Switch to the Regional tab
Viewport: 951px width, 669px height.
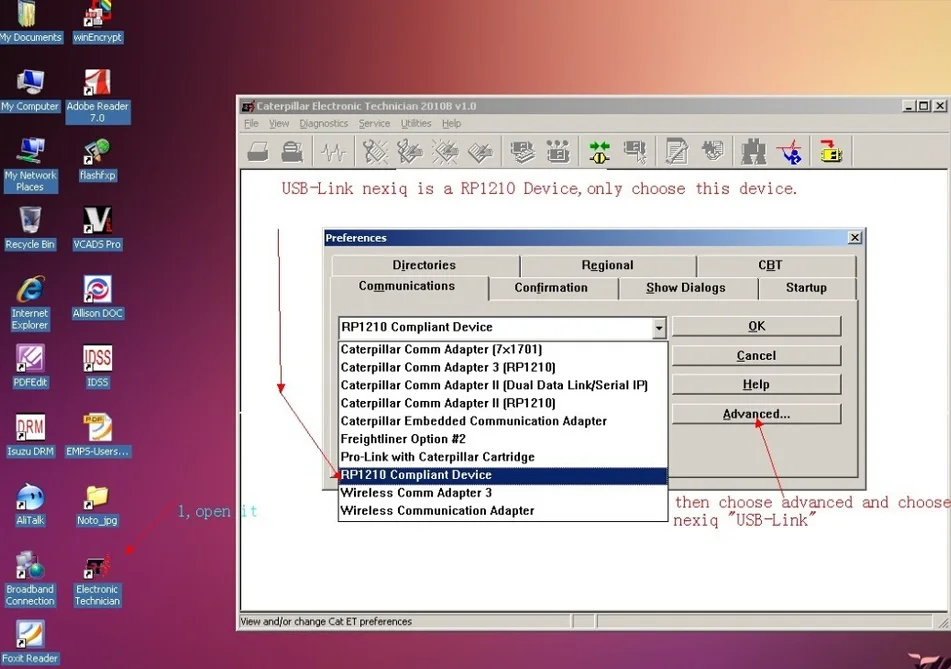click(608, 265)
